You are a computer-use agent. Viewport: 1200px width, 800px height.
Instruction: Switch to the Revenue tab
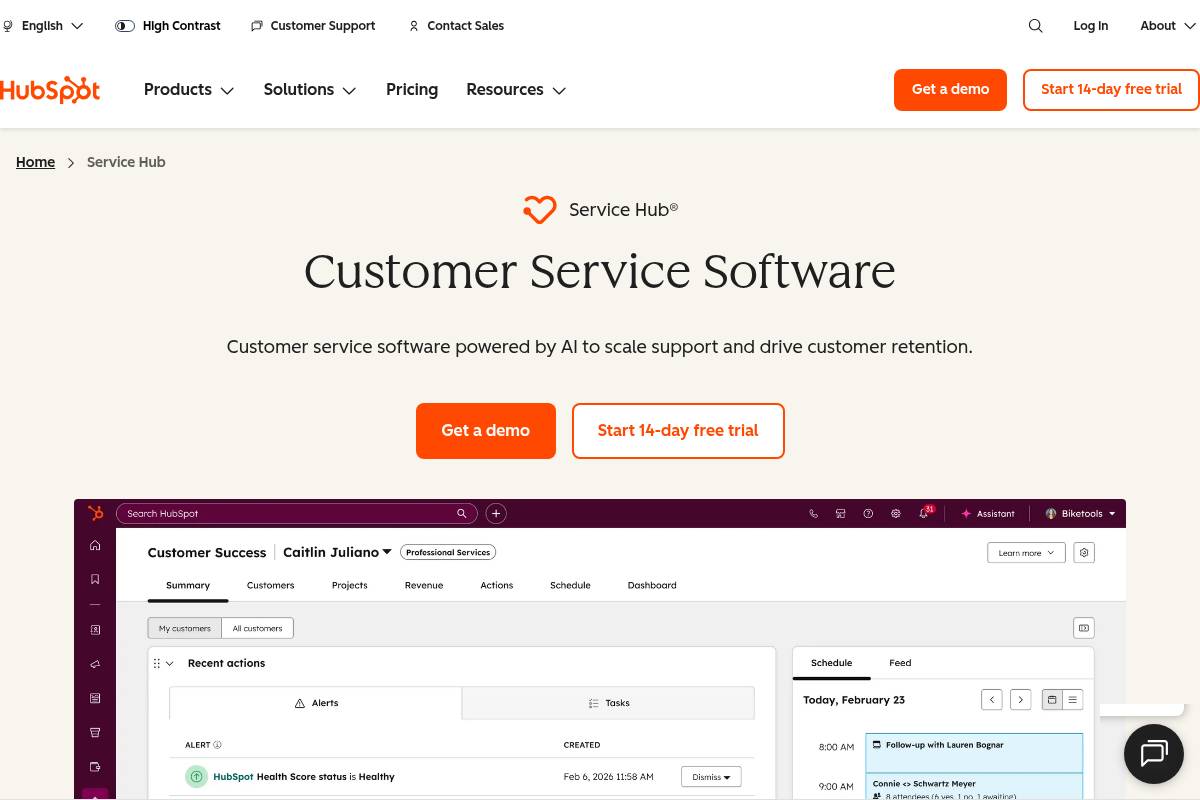click(424, 585)
